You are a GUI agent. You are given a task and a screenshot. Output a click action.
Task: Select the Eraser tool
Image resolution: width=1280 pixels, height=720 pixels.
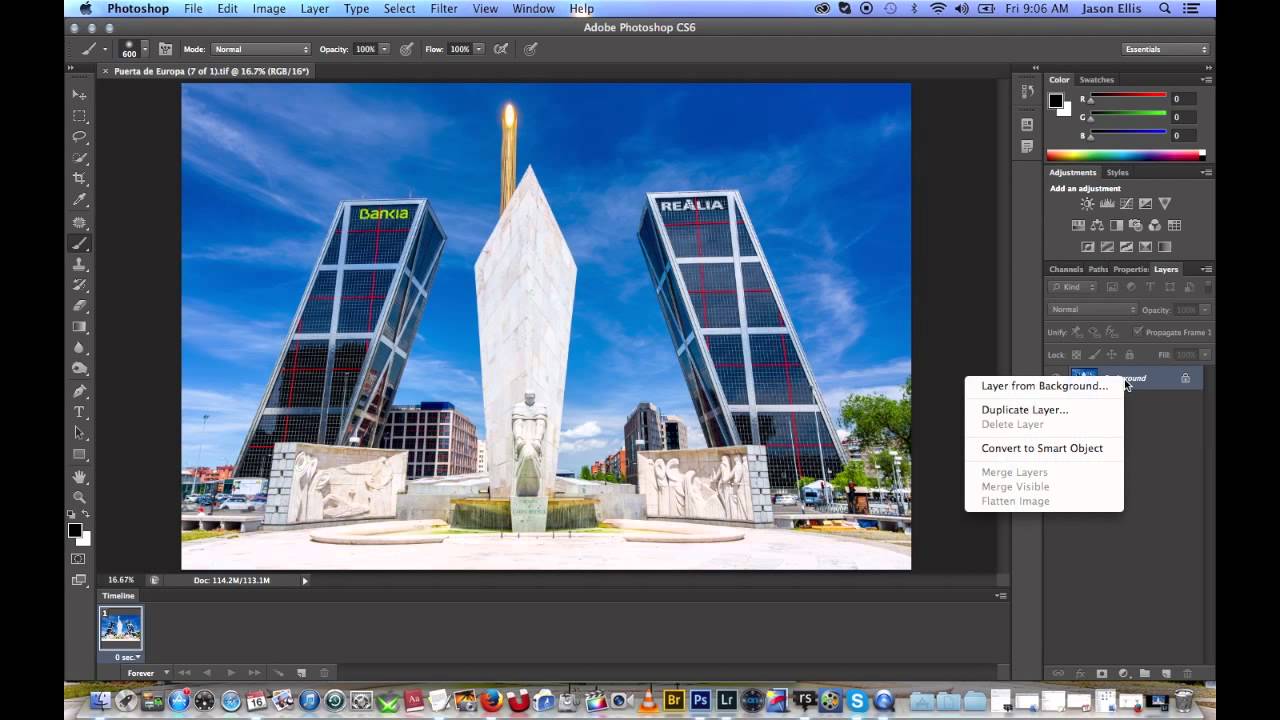point(80,306)
